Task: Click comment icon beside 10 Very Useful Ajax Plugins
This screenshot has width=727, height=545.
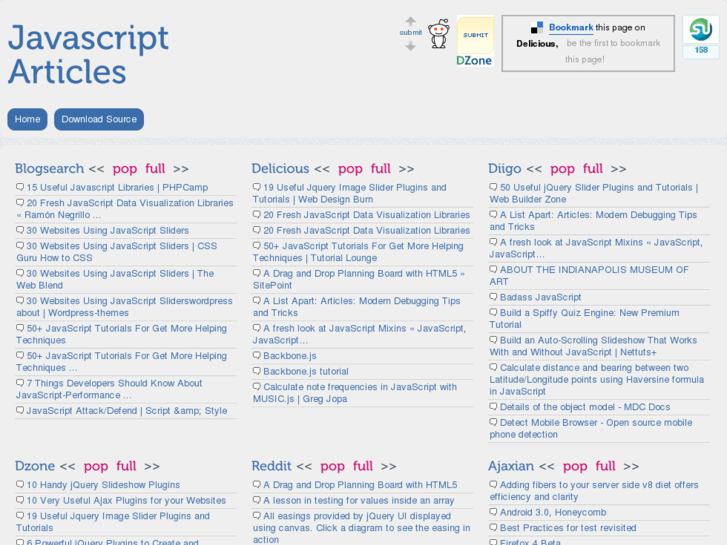Action: pos(20,500)
